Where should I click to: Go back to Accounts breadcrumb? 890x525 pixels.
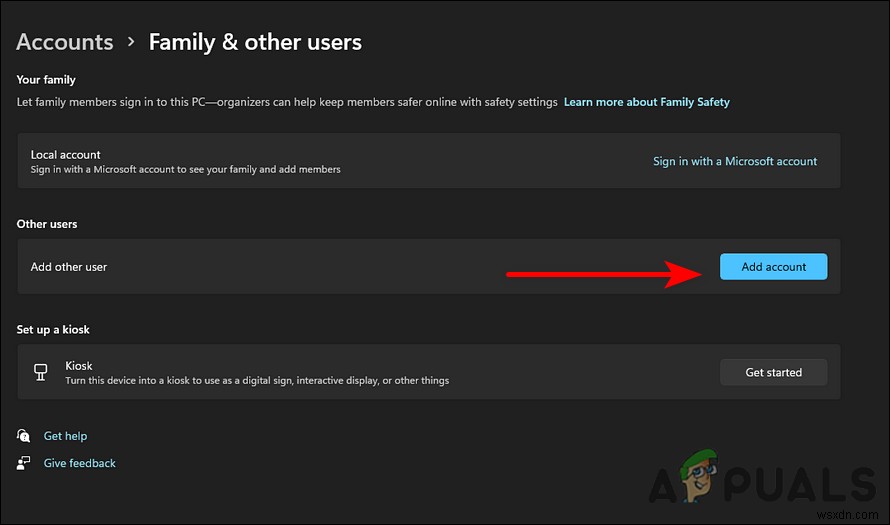point(65,42)
